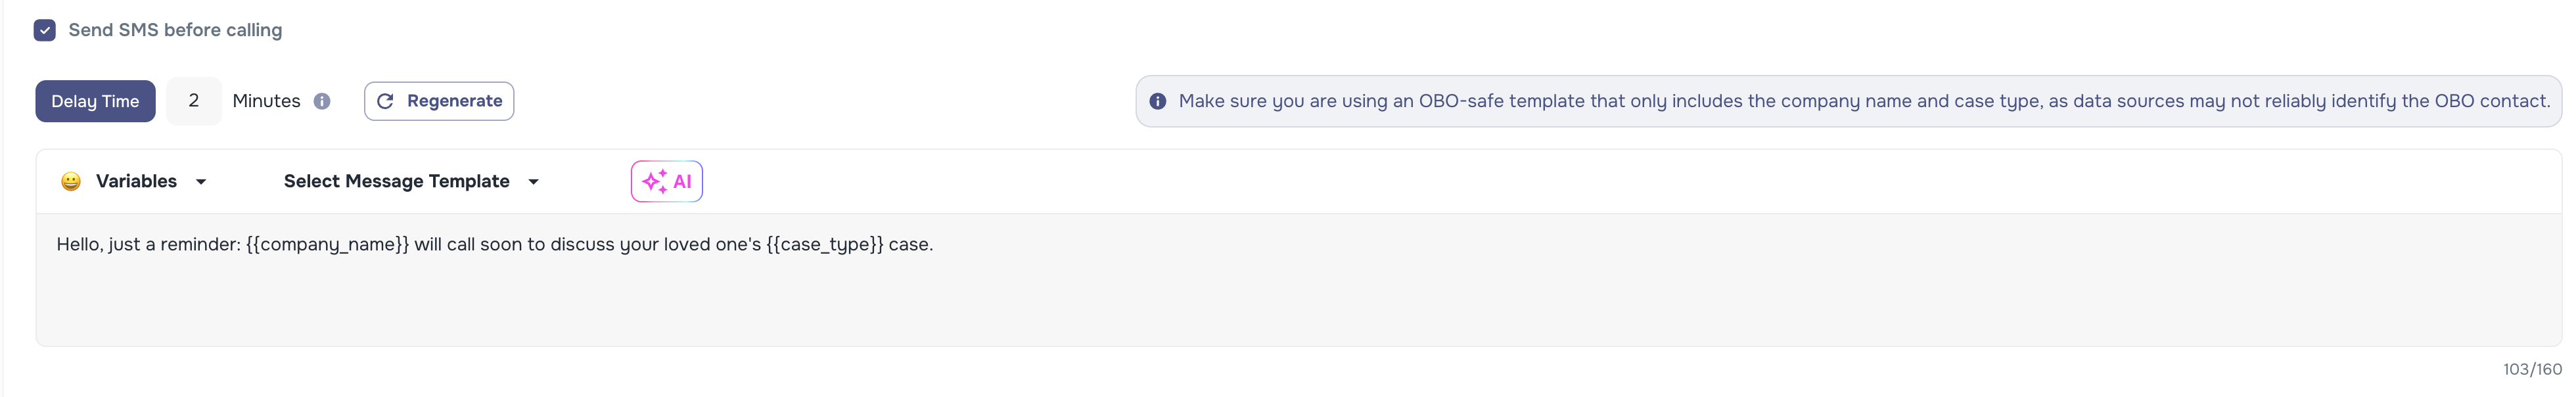Image resolution: width=2576 pixels, height=397 pixels.
Task: Click the info icon in the OBO warning banner
Action: click(1158, 100)
